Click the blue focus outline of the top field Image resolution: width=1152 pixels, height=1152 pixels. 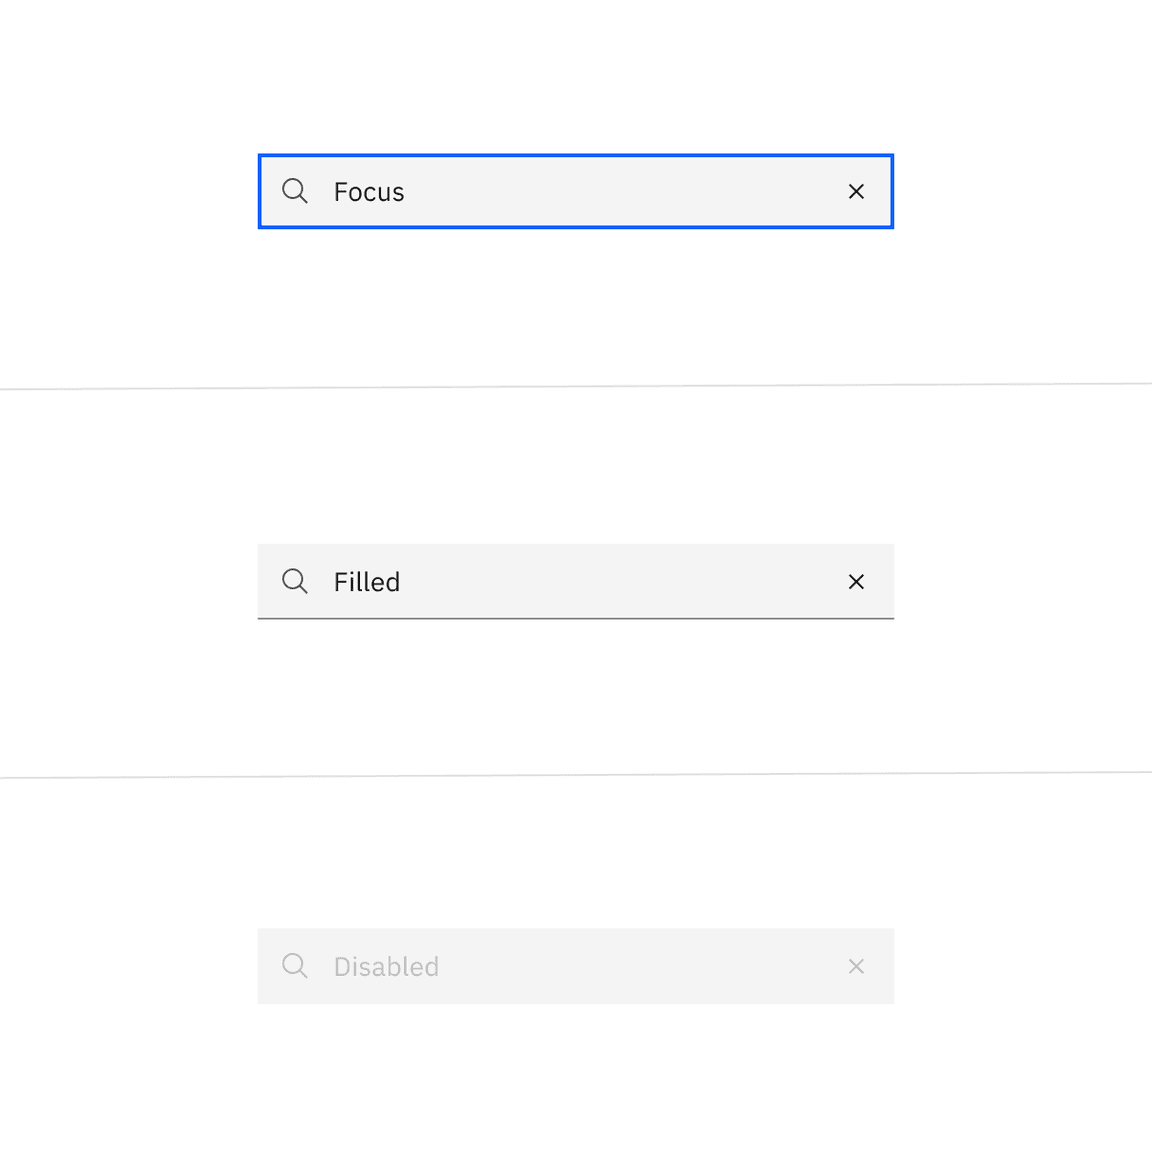pos(576,156)
